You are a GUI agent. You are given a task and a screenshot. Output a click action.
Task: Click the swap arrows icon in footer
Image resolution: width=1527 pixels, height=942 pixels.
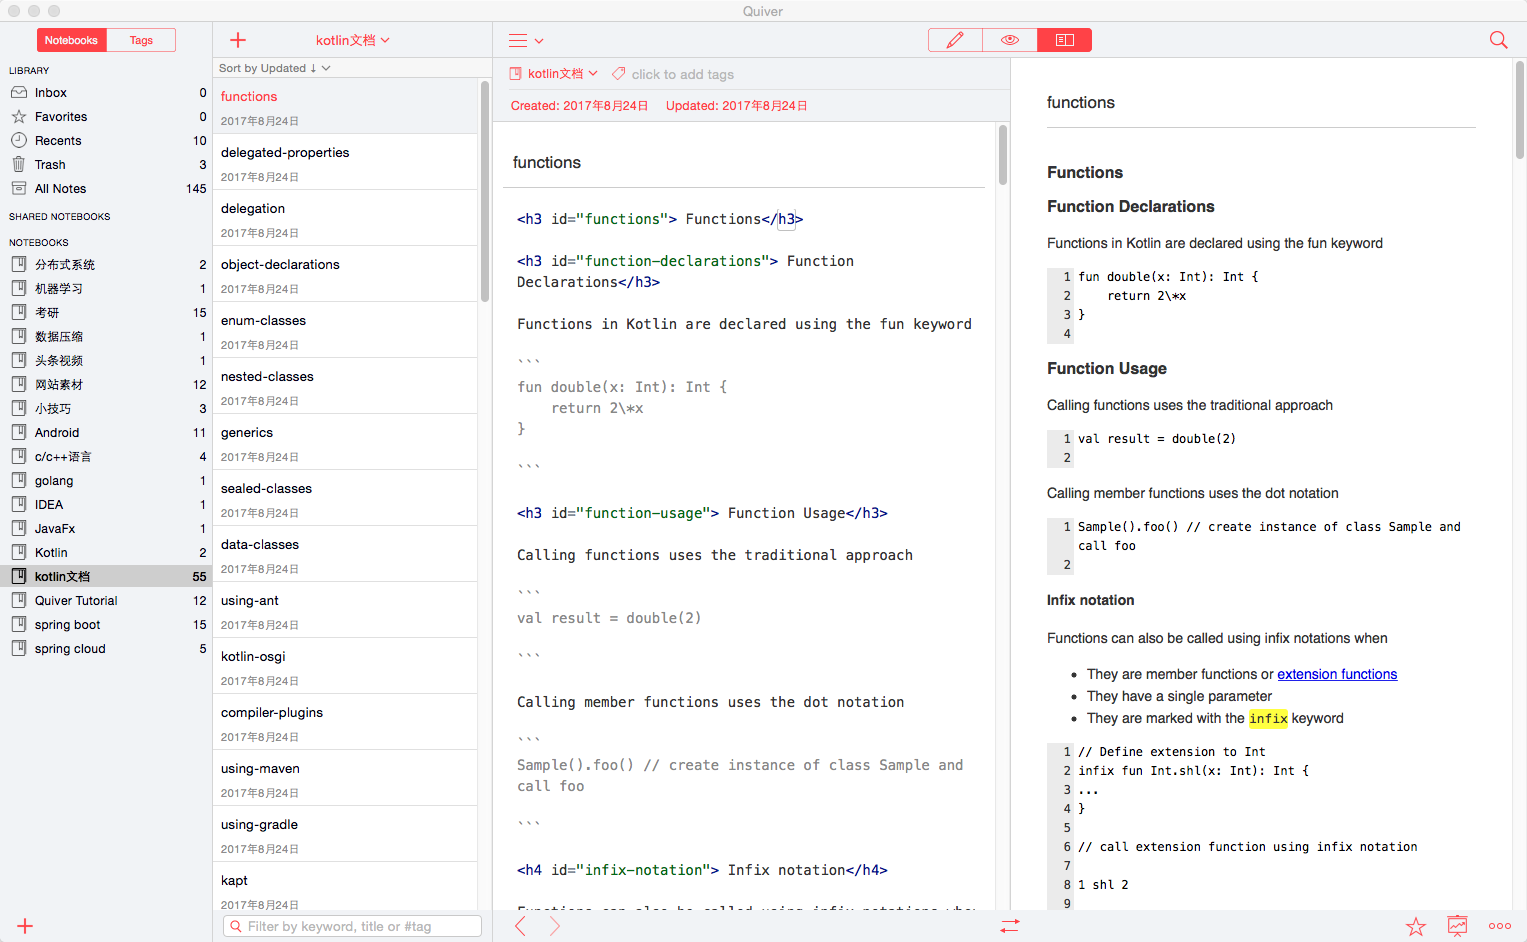coord(1010,926)
